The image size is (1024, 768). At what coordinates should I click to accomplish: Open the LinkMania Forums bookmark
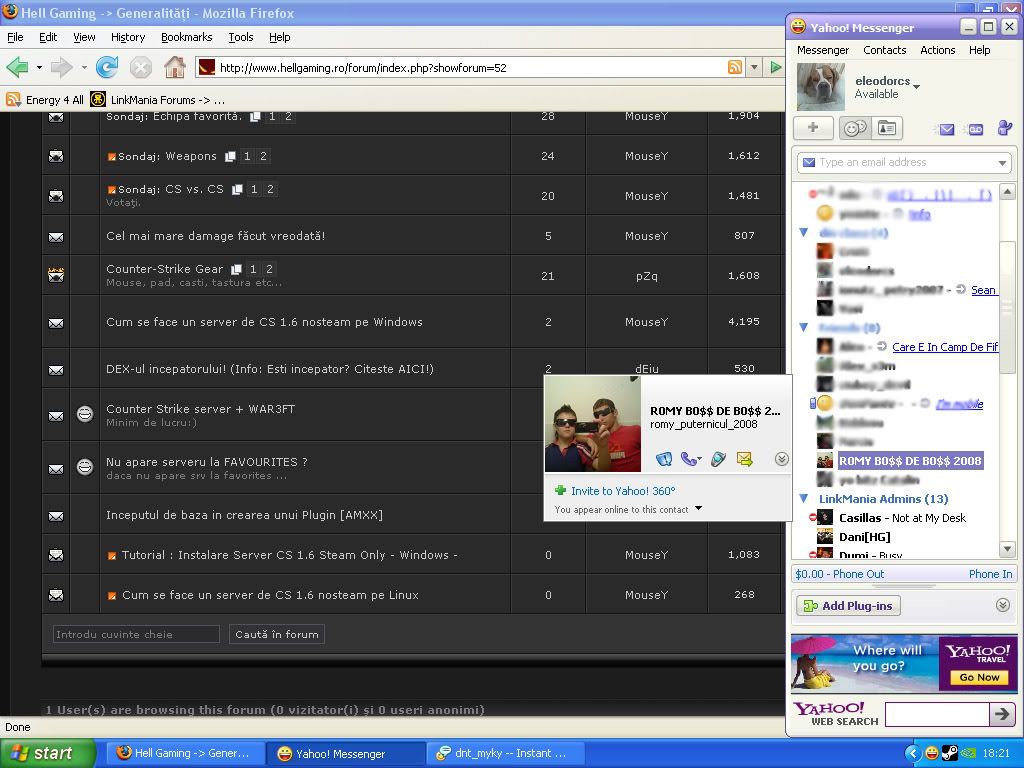click(x=157, y=99)
